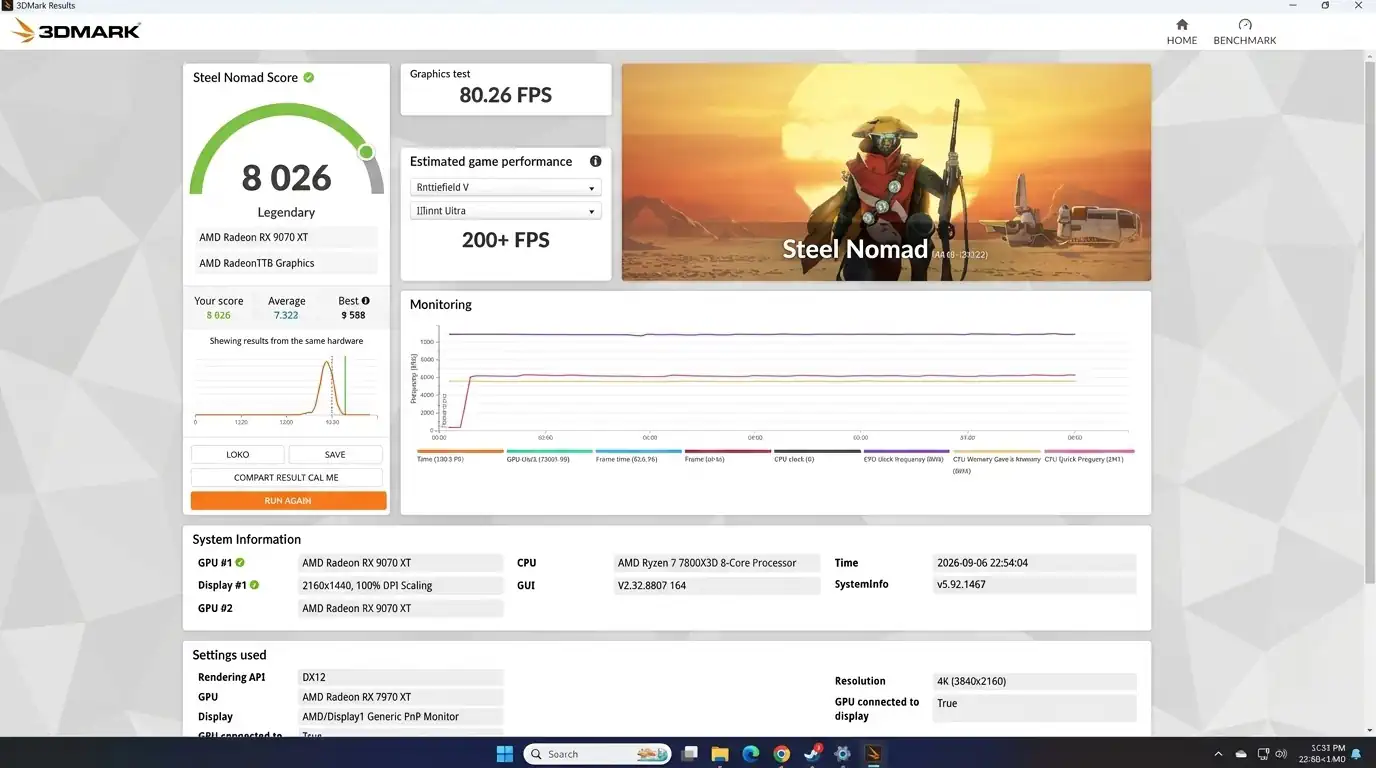Click the Display #1 value 2160x1440
Image resolution: width=1376 pixels, height=768 pixels.
(400, 585)
